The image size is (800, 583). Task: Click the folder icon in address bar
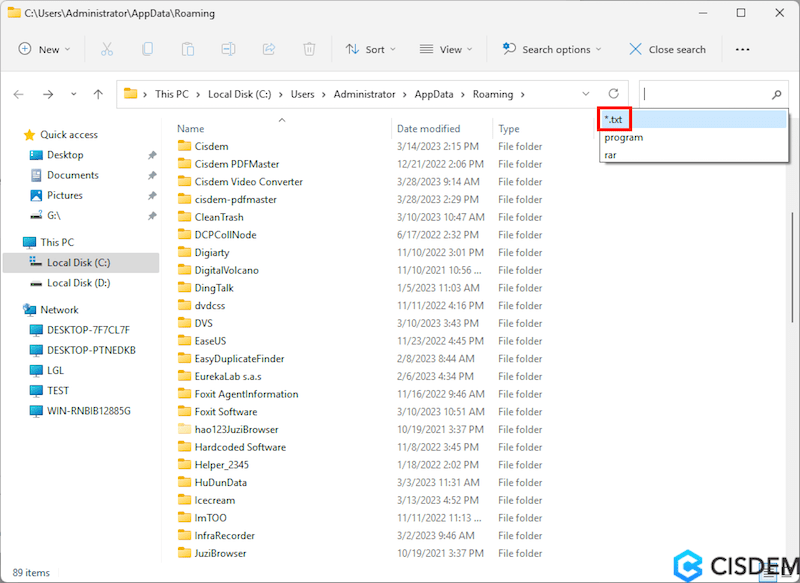[131, 94]
